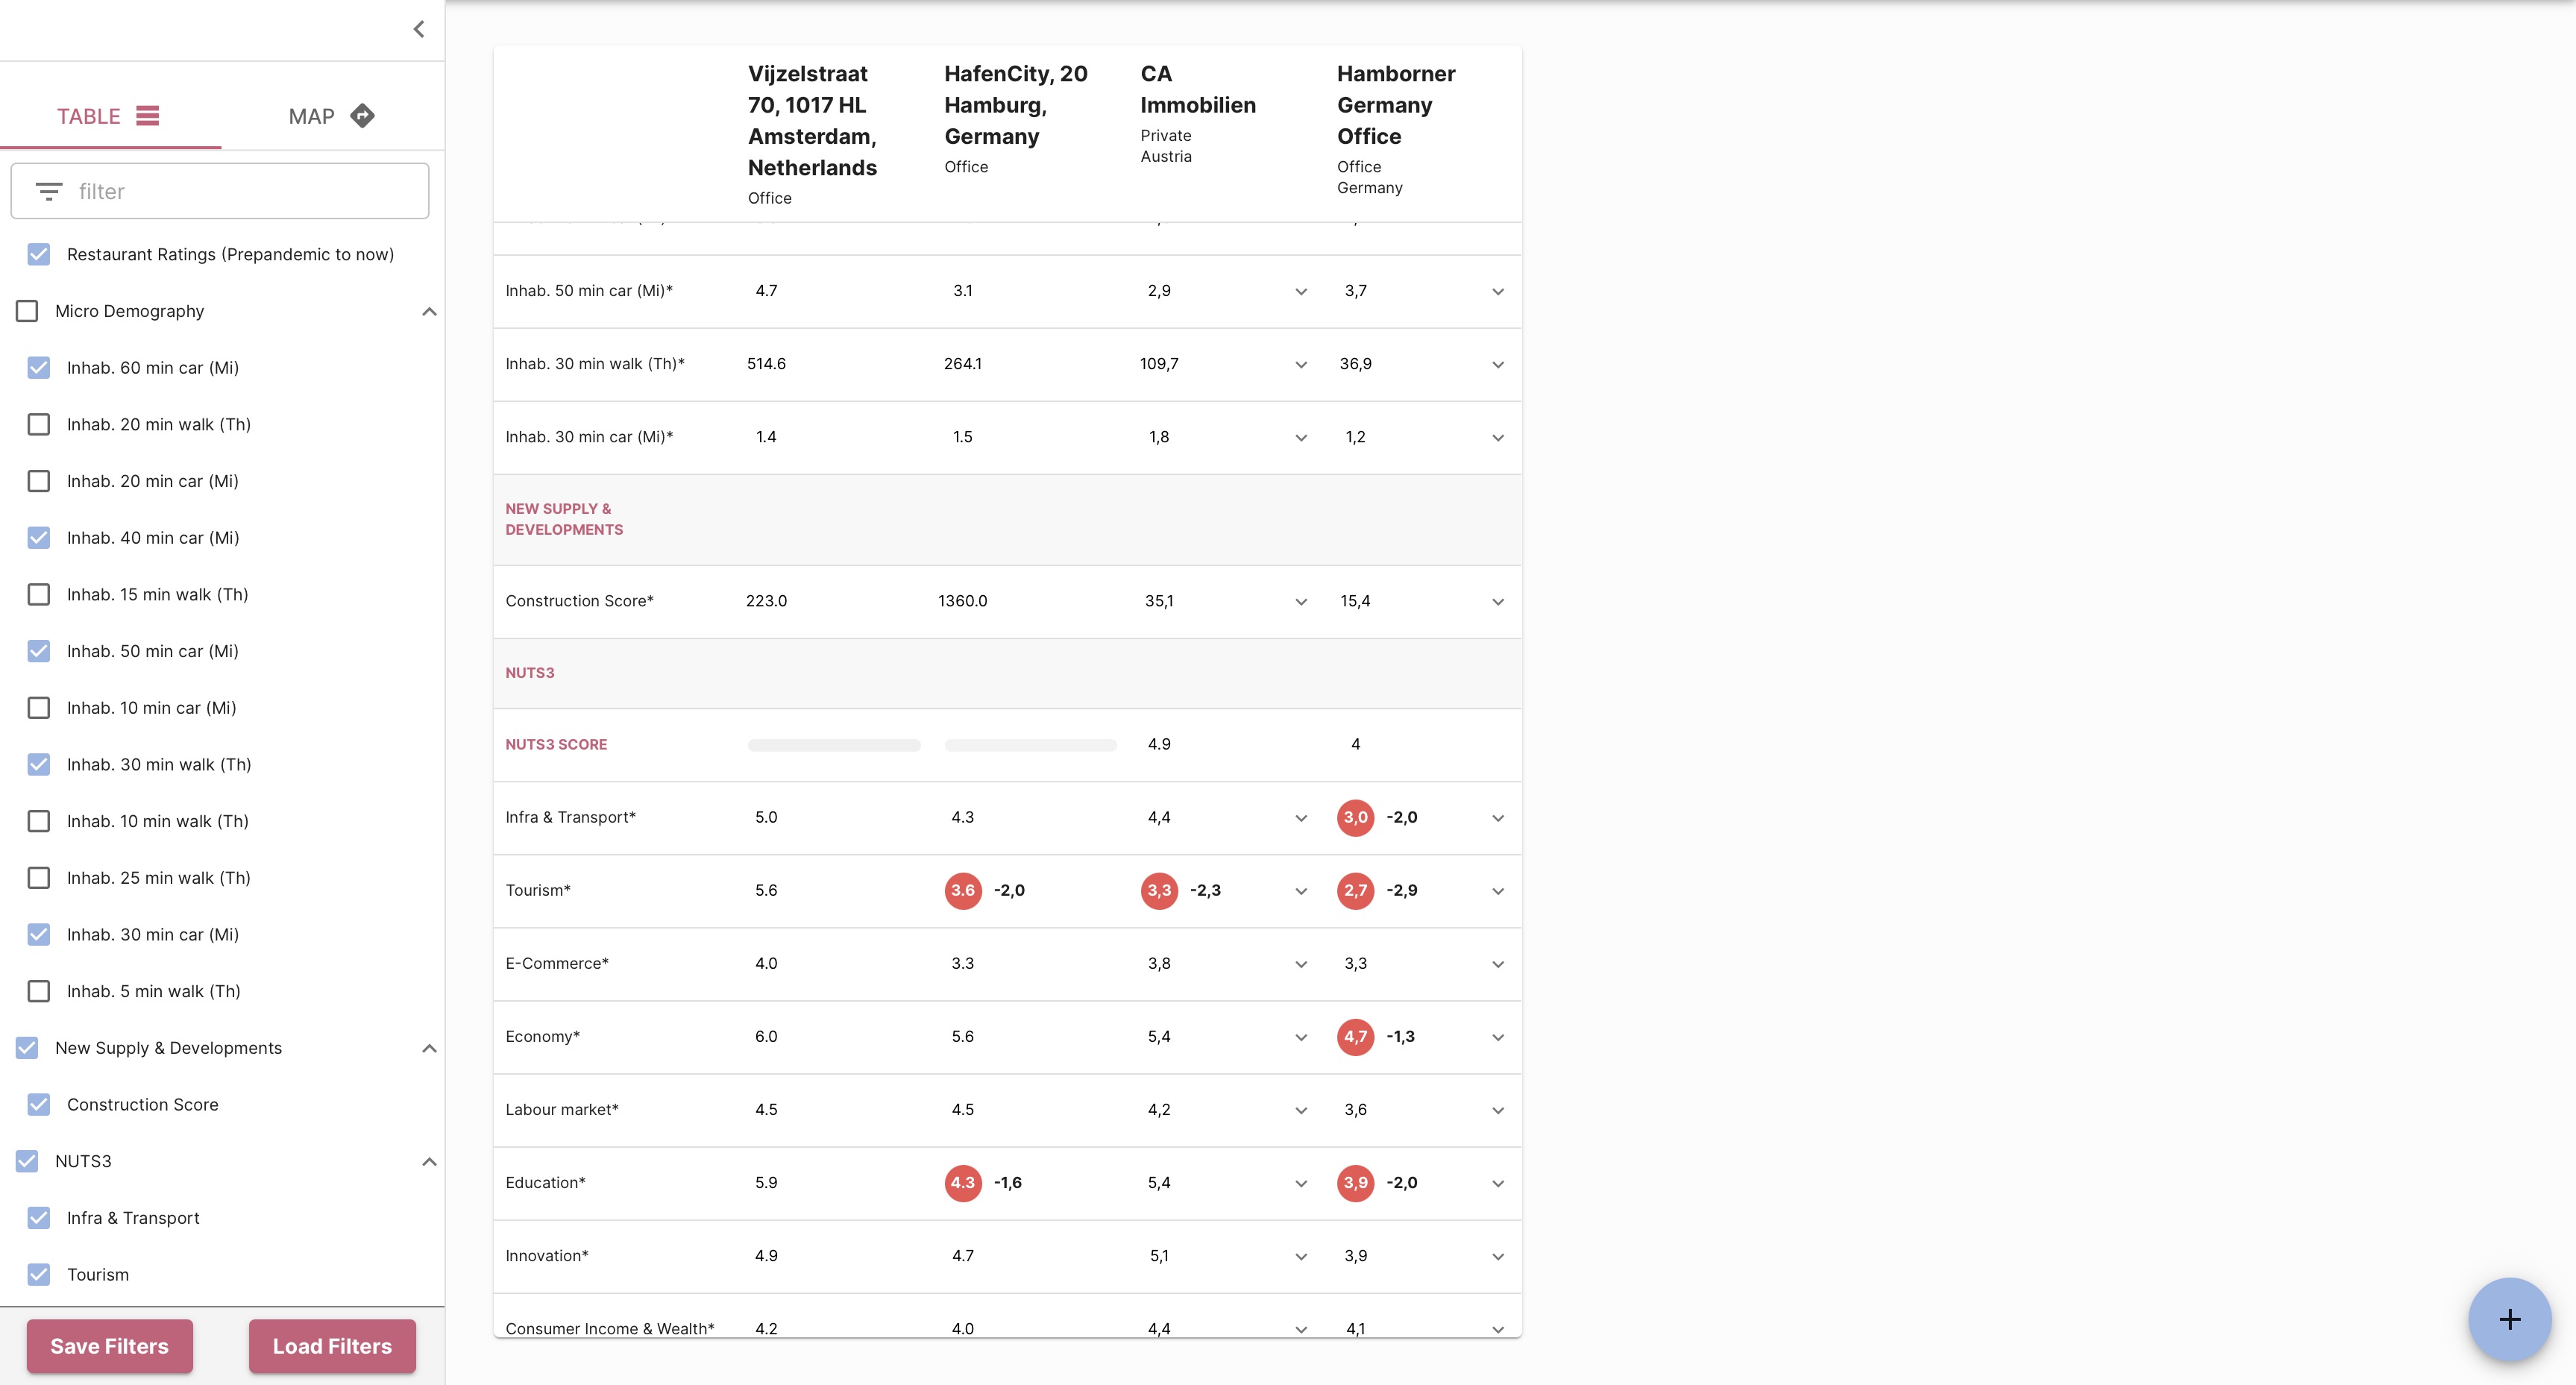The width and height of the screenshot is (2576, 1385).
Task: Click Vijzelstraat NUTS3 score progress bar
Action: 834,745
